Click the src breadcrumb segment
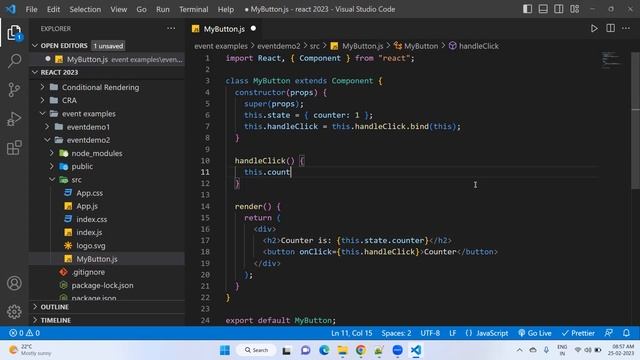The height and width of the screenshot is (360, 640). (315, 46)
